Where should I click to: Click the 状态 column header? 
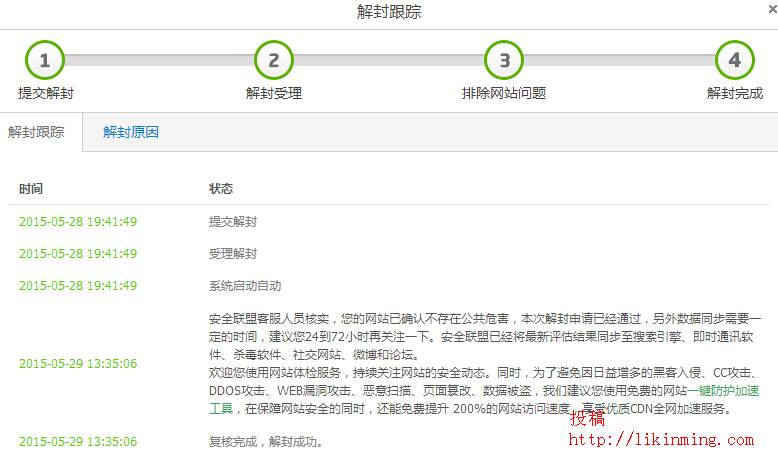point(221,189)
